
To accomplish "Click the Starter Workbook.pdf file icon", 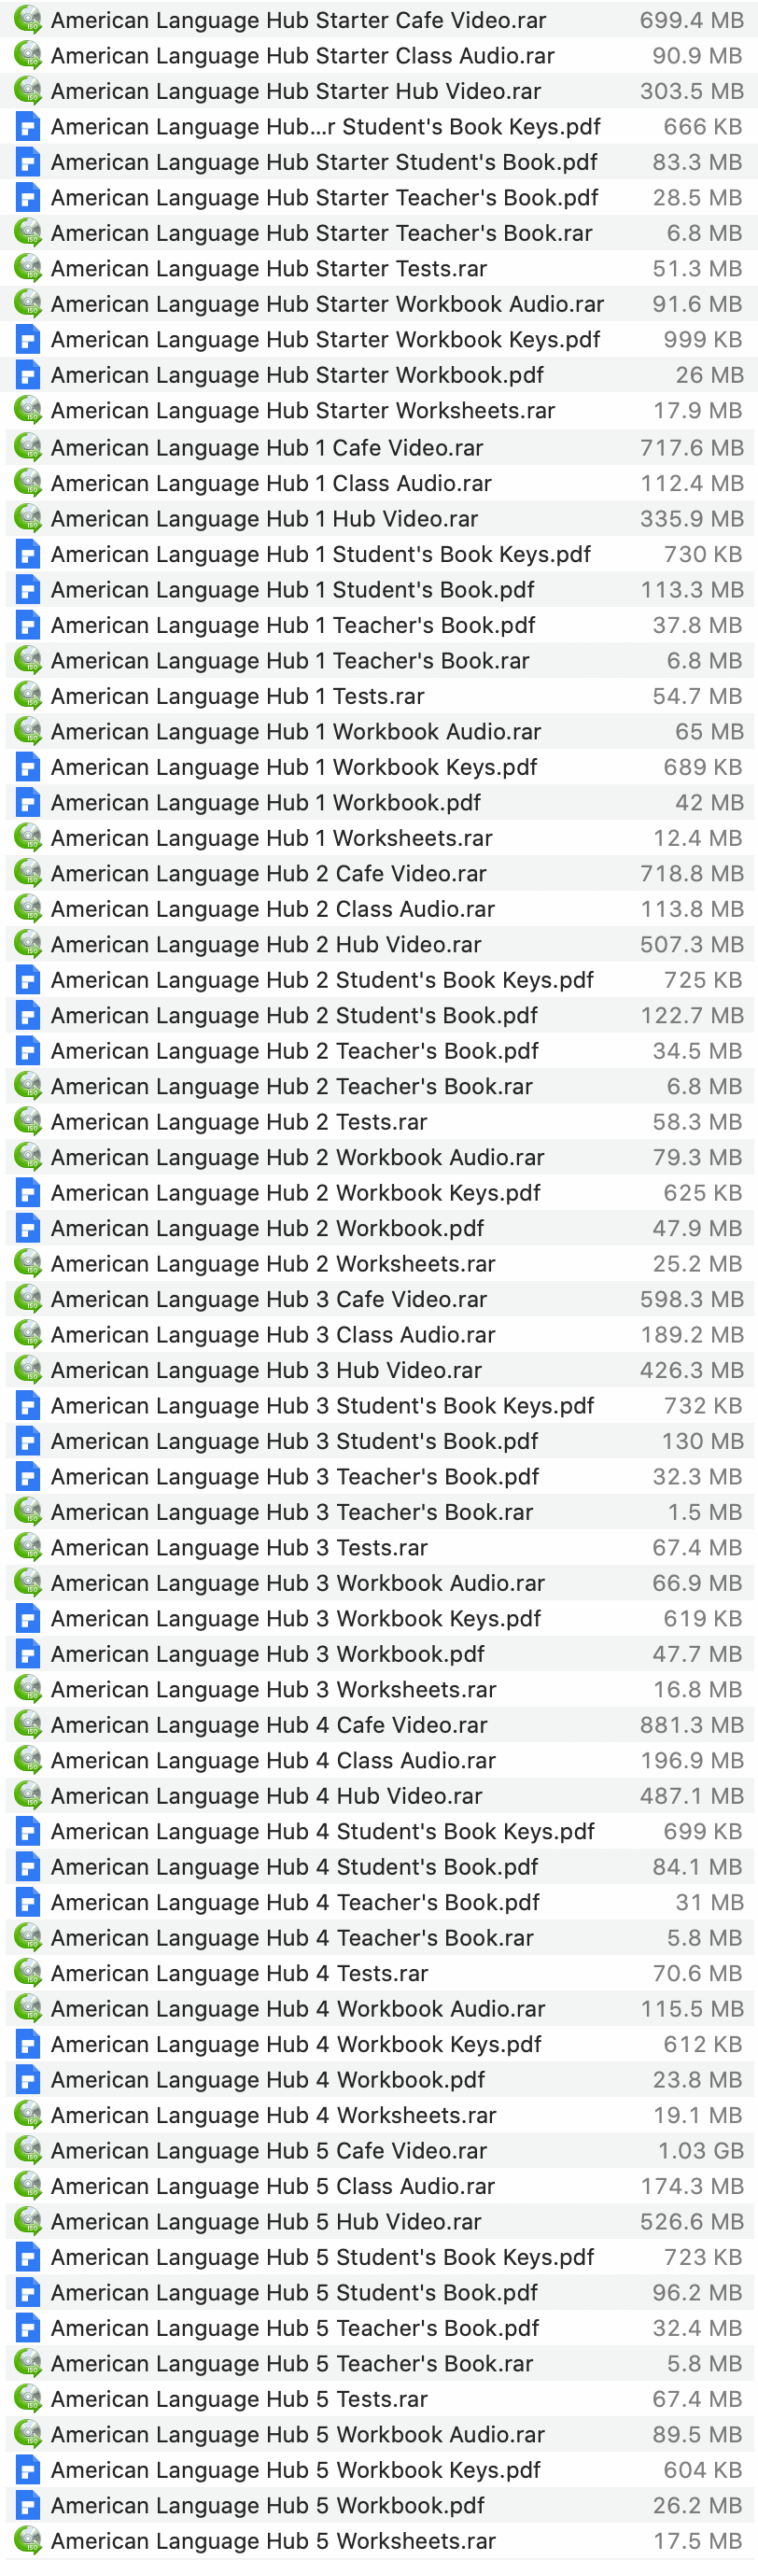I will [28, 375].
